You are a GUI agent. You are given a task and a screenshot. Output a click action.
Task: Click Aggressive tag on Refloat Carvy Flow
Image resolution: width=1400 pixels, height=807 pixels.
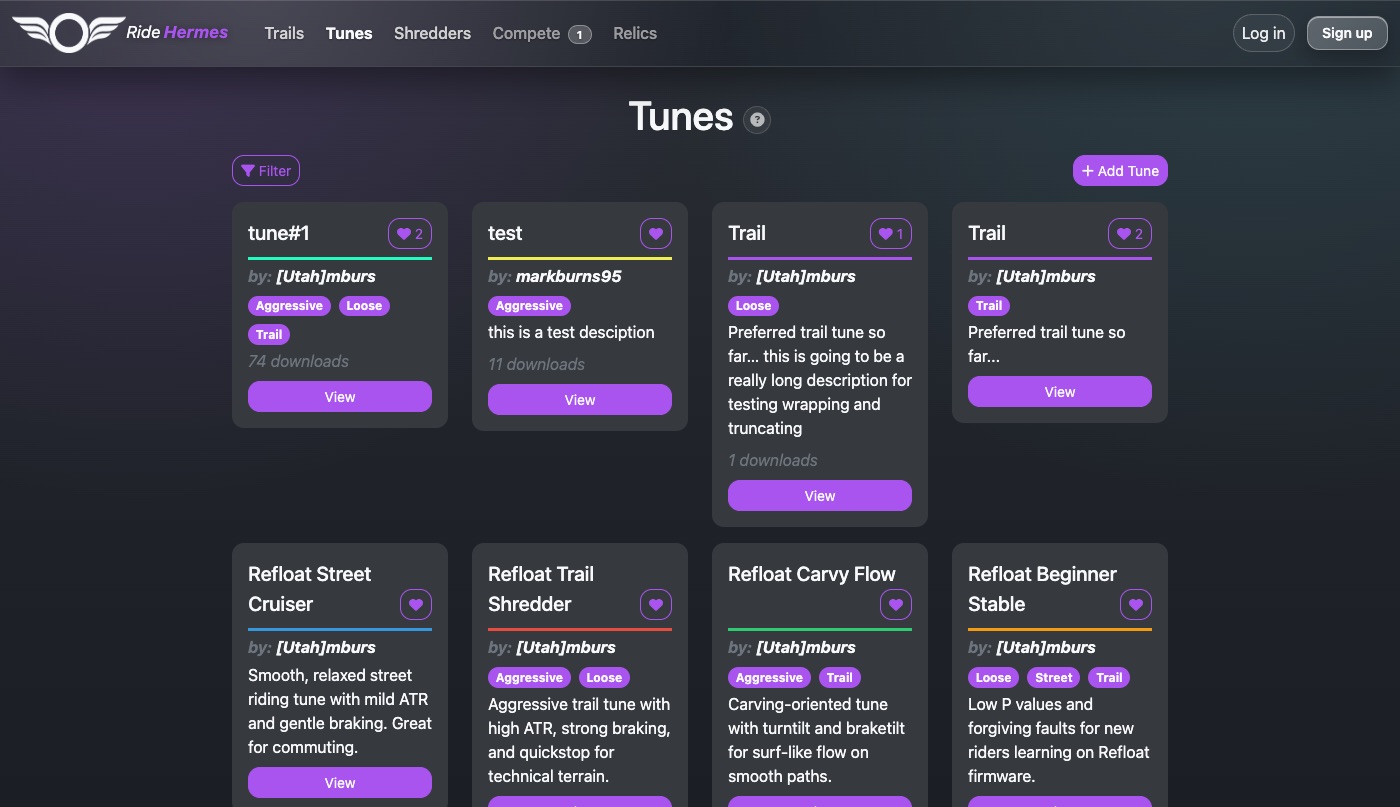point(769,678)
